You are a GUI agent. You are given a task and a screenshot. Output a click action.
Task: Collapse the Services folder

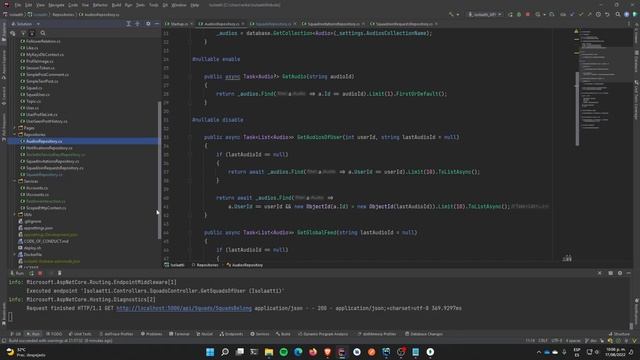click(x=15, y=181)
